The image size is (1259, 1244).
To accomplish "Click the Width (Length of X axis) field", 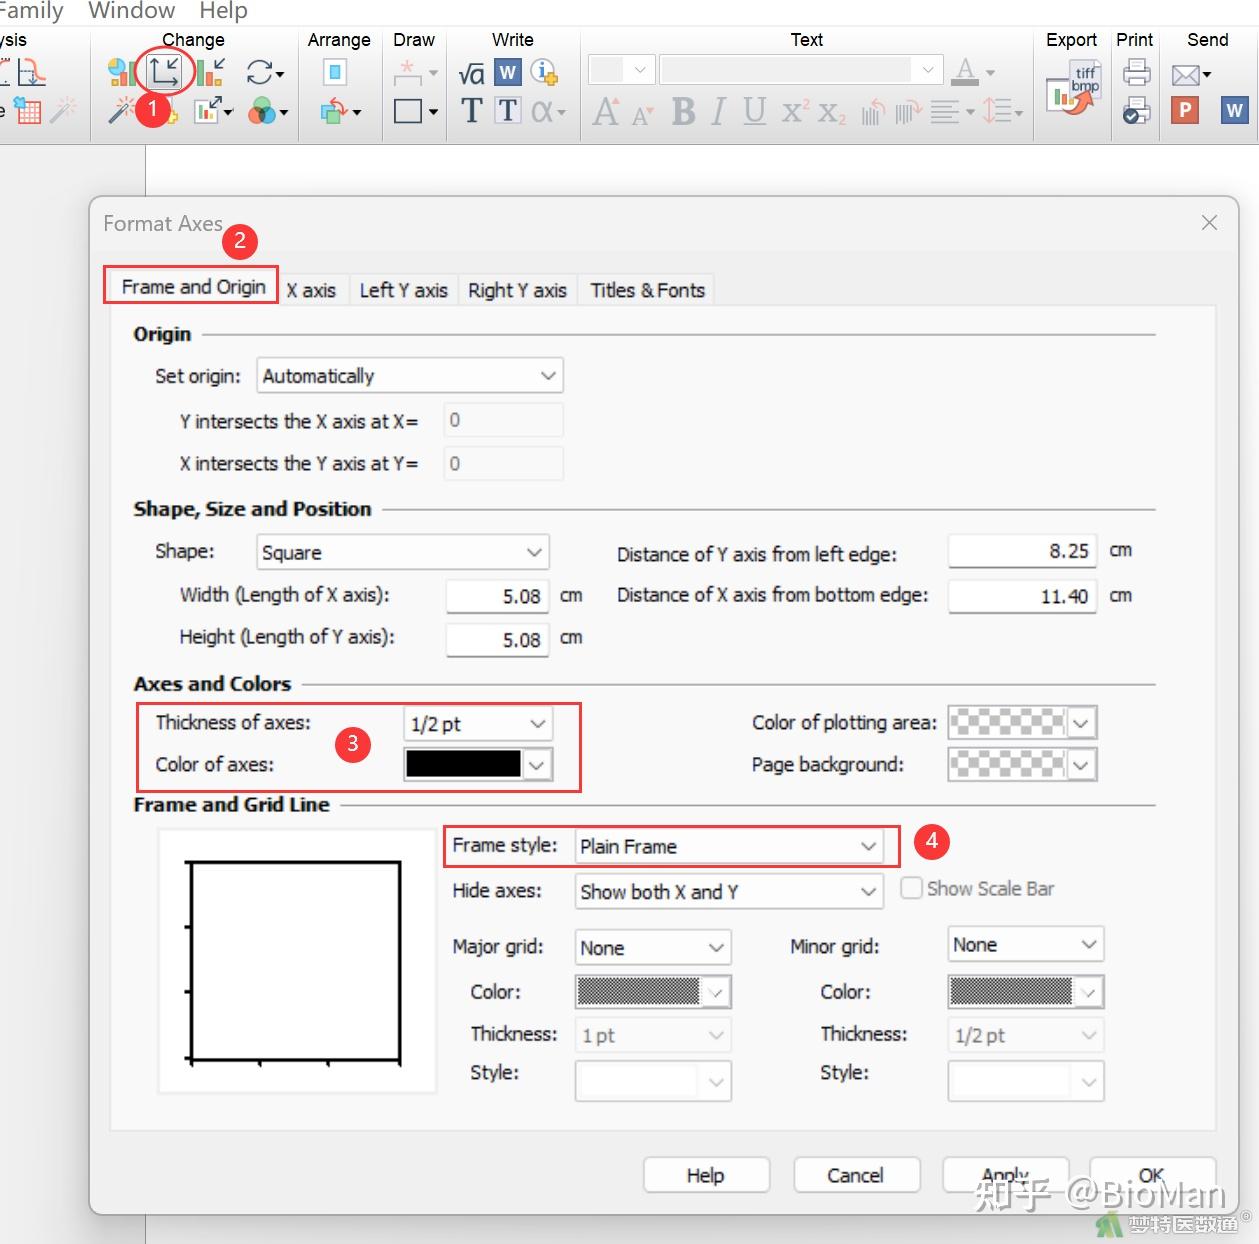I will point(497,596).
